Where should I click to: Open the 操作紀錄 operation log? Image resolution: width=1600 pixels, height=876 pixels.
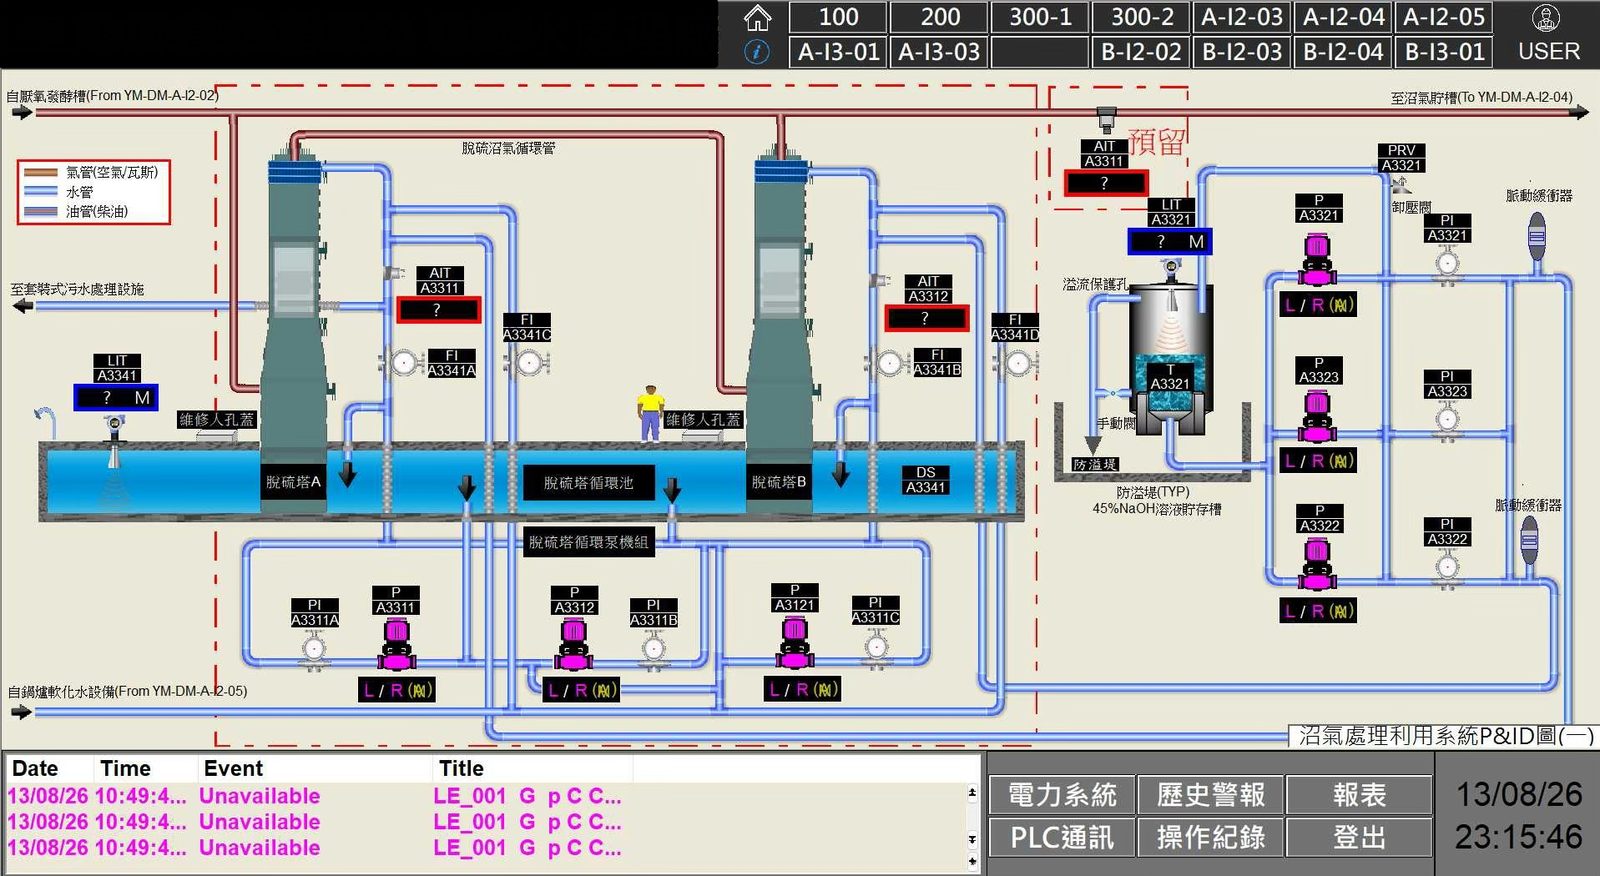[1211, 837]
